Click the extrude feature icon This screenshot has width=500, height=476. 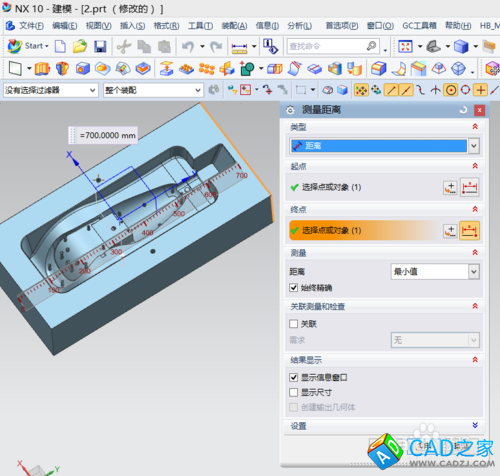point(42,69)
